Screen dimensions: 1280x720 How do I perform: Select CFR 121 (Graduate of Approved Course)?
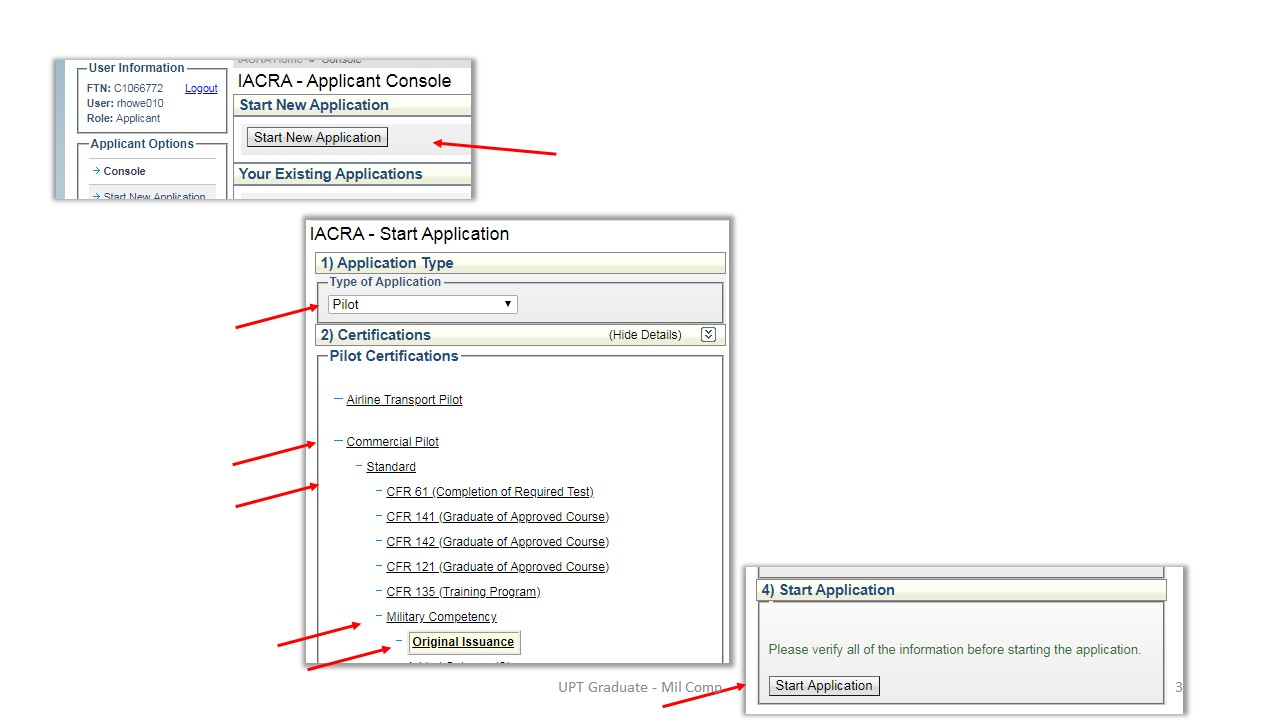498,567
